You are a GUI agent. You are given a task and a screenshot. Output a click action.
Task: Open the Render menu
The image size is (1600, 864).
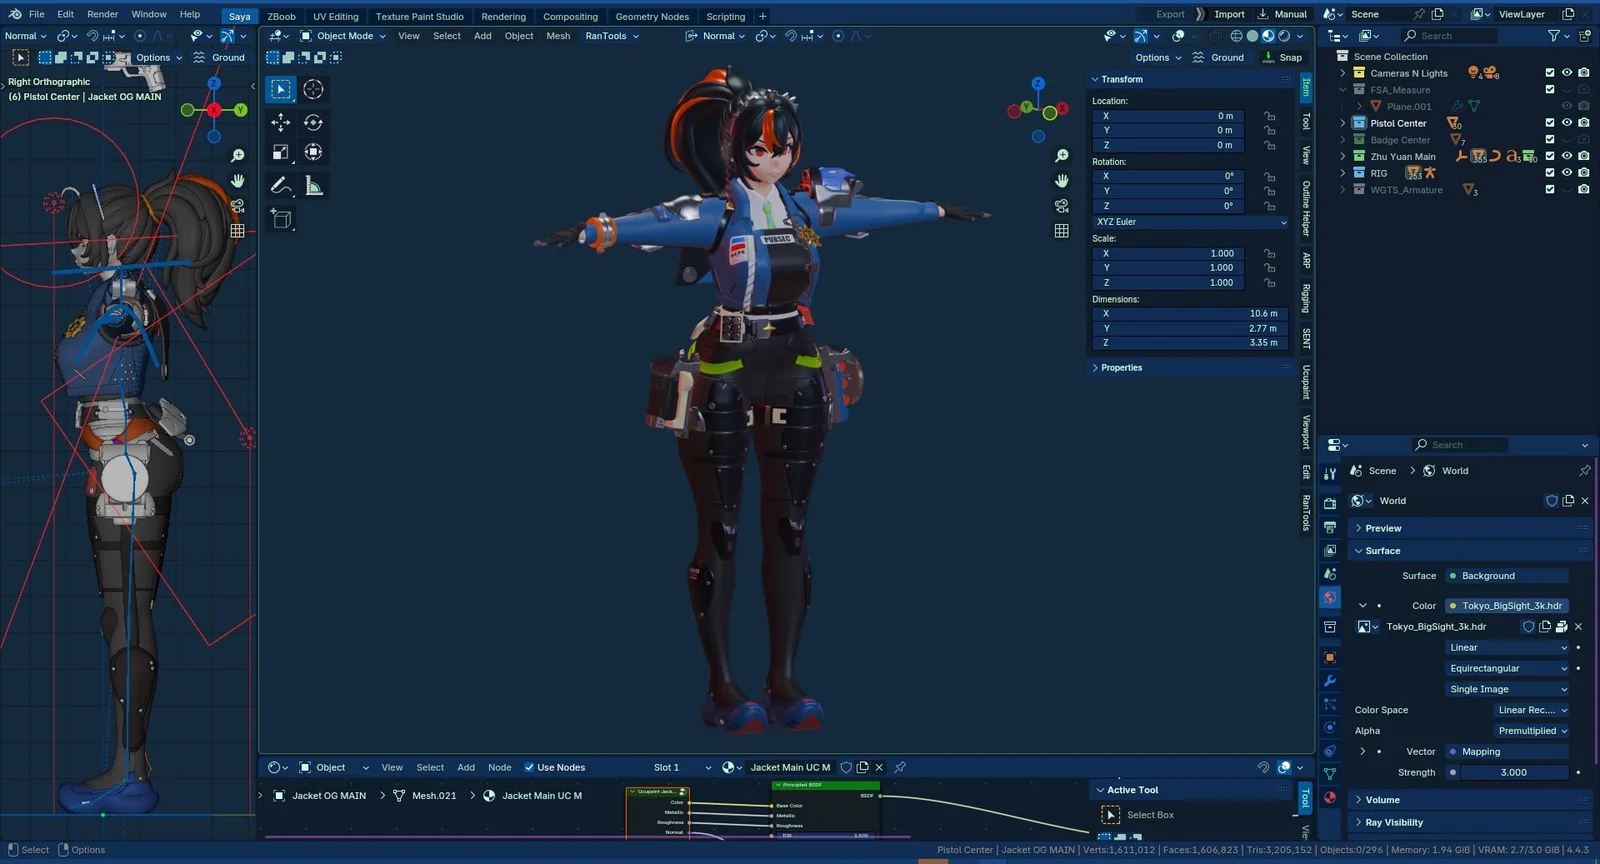[103, 14]
